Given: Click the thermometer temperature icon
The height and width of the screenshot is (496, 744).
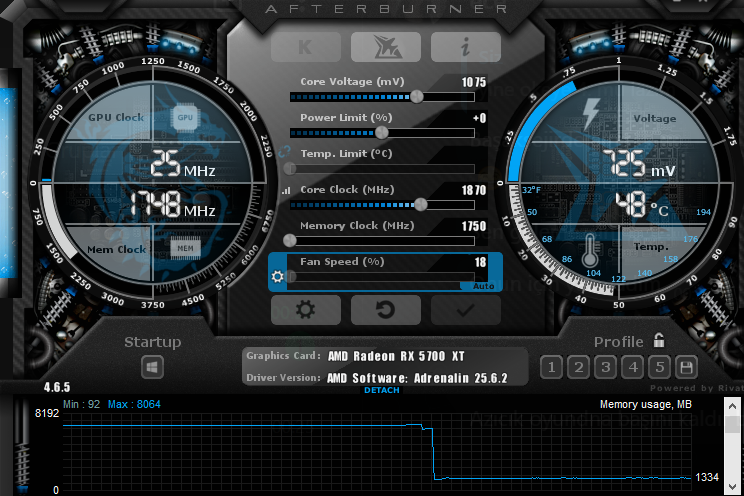Looking at the screenshot, I should [x=590, y=251].
